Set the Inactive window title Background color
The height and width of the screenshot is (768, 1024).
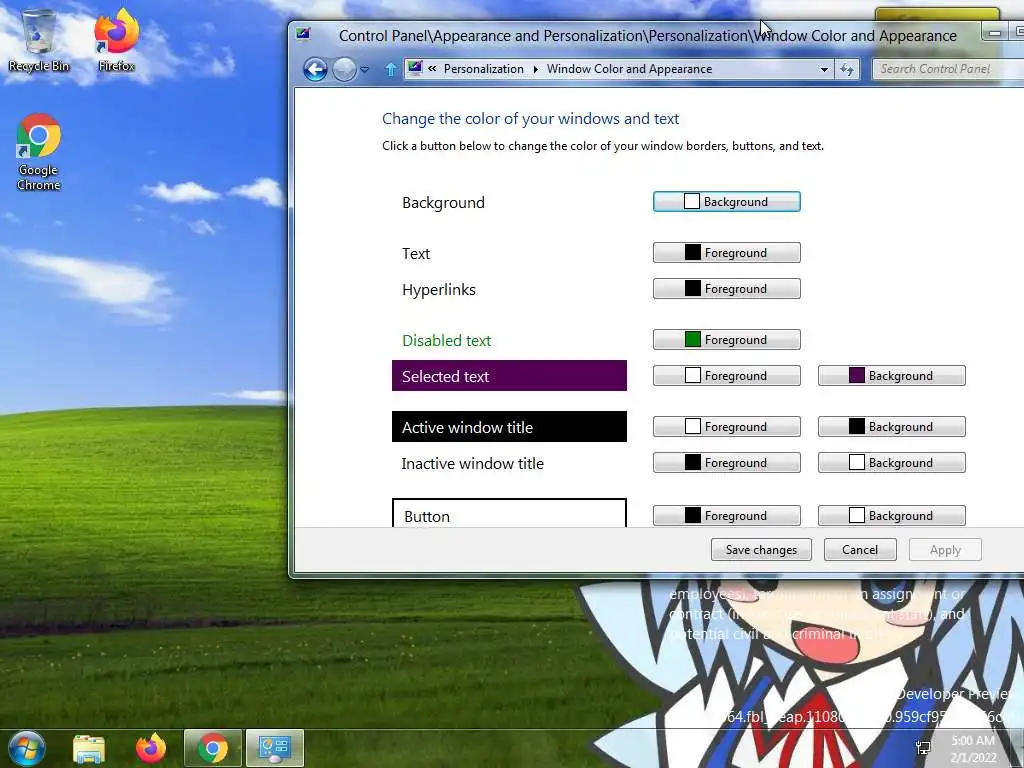891,462
